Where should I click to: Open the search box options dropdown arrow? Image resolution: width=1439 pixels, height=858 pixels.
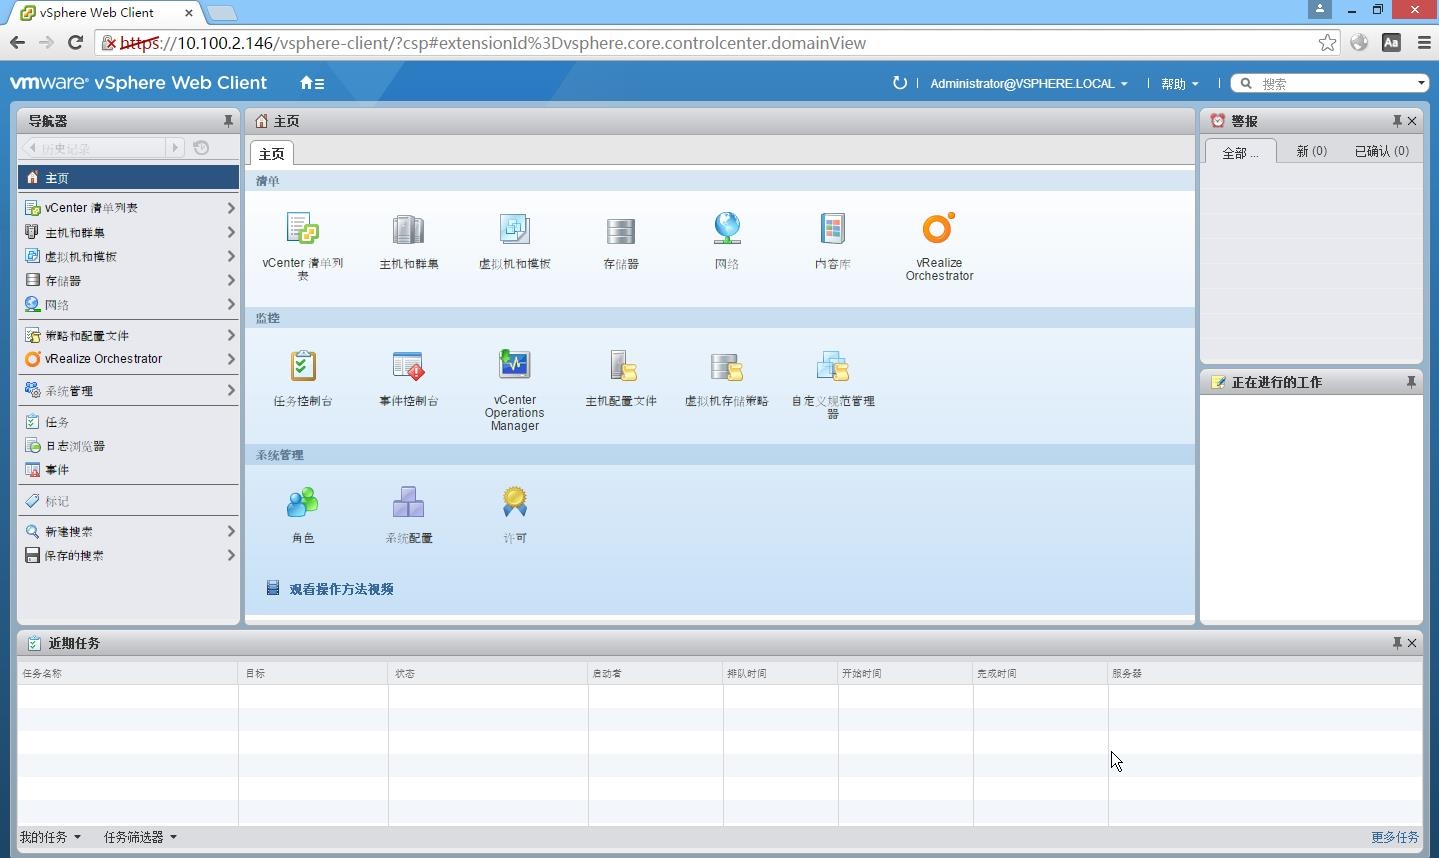(1421, 83)
